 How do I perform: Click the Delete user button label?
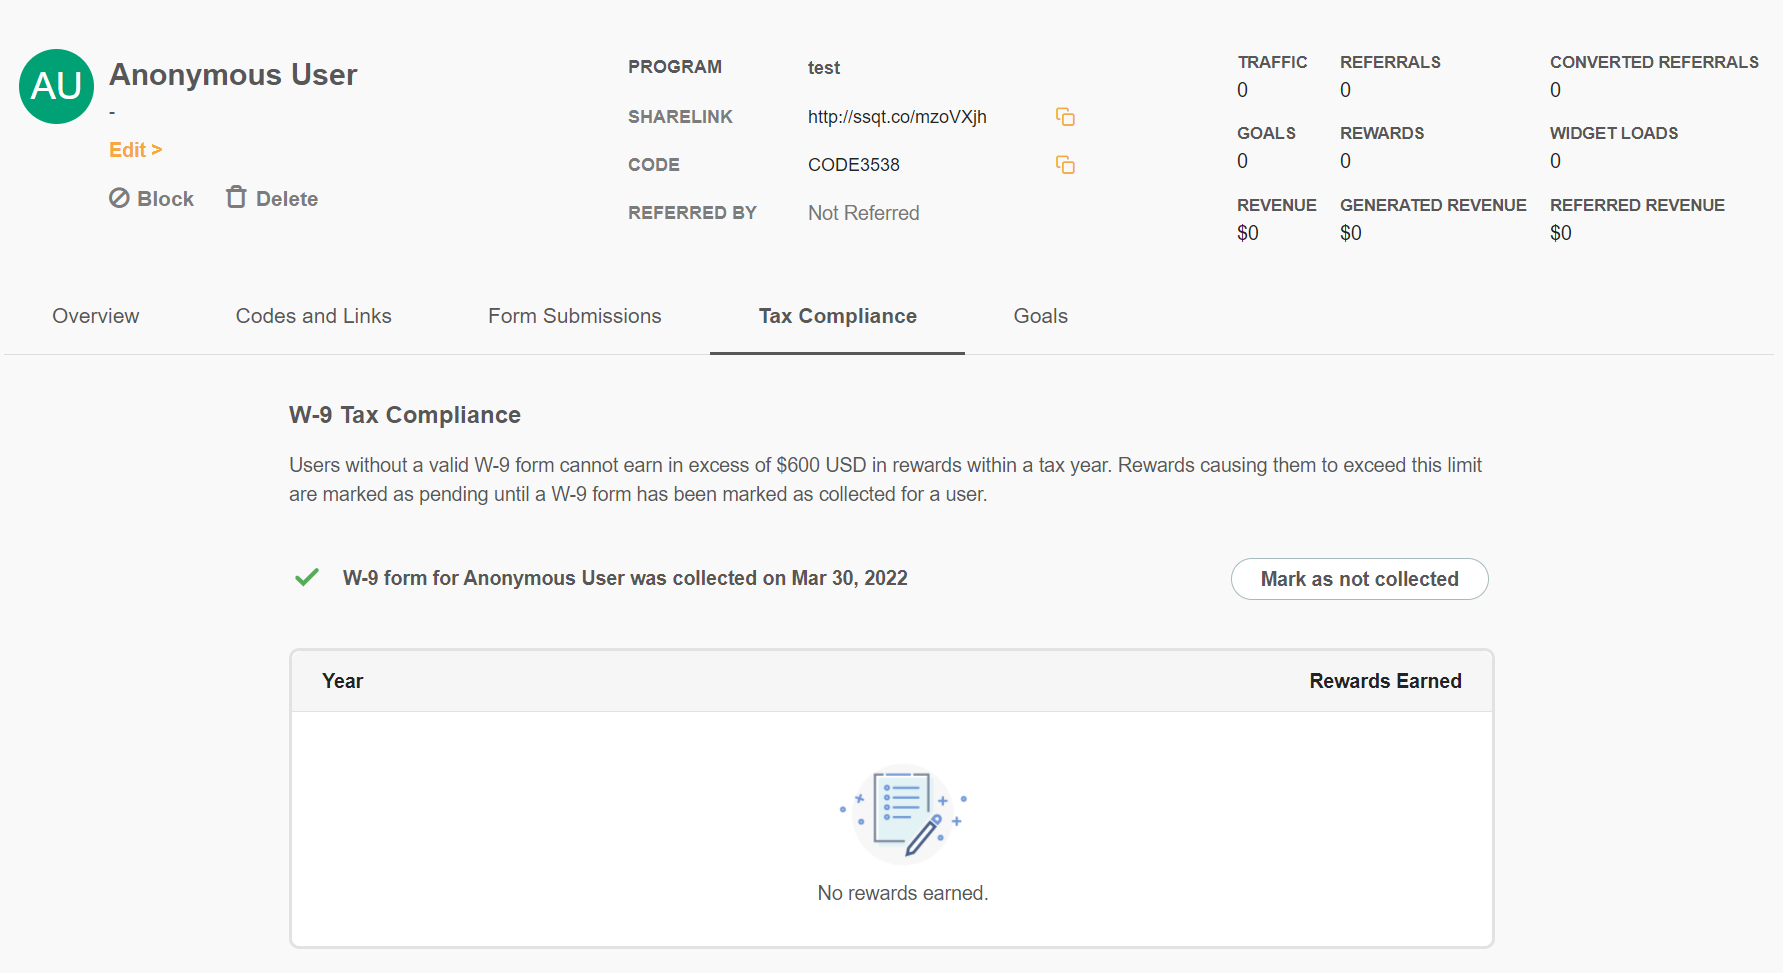coord(286,199)
